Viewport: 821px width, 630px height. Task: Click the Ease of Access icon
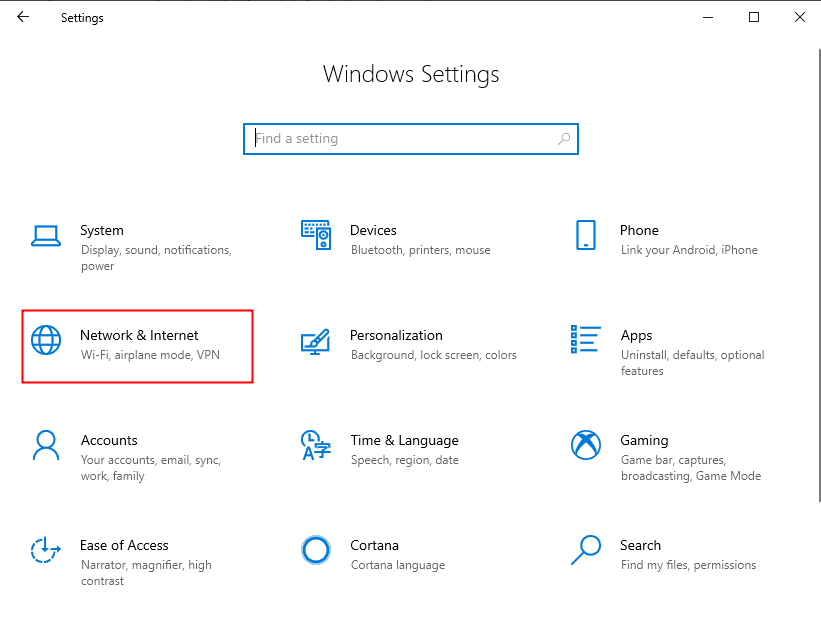point(46,550)
